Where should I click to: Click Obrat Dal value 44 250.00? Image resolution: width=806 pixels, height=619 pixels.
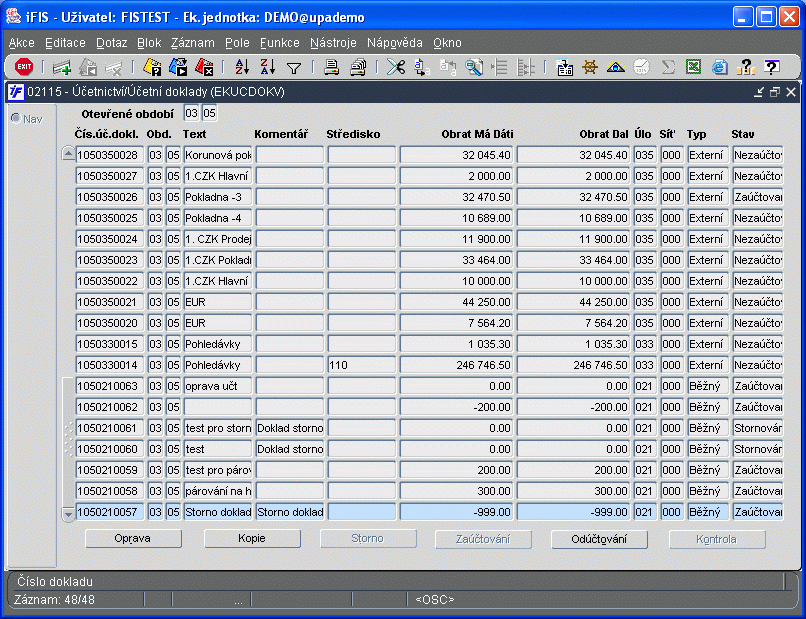click(573, 302)
